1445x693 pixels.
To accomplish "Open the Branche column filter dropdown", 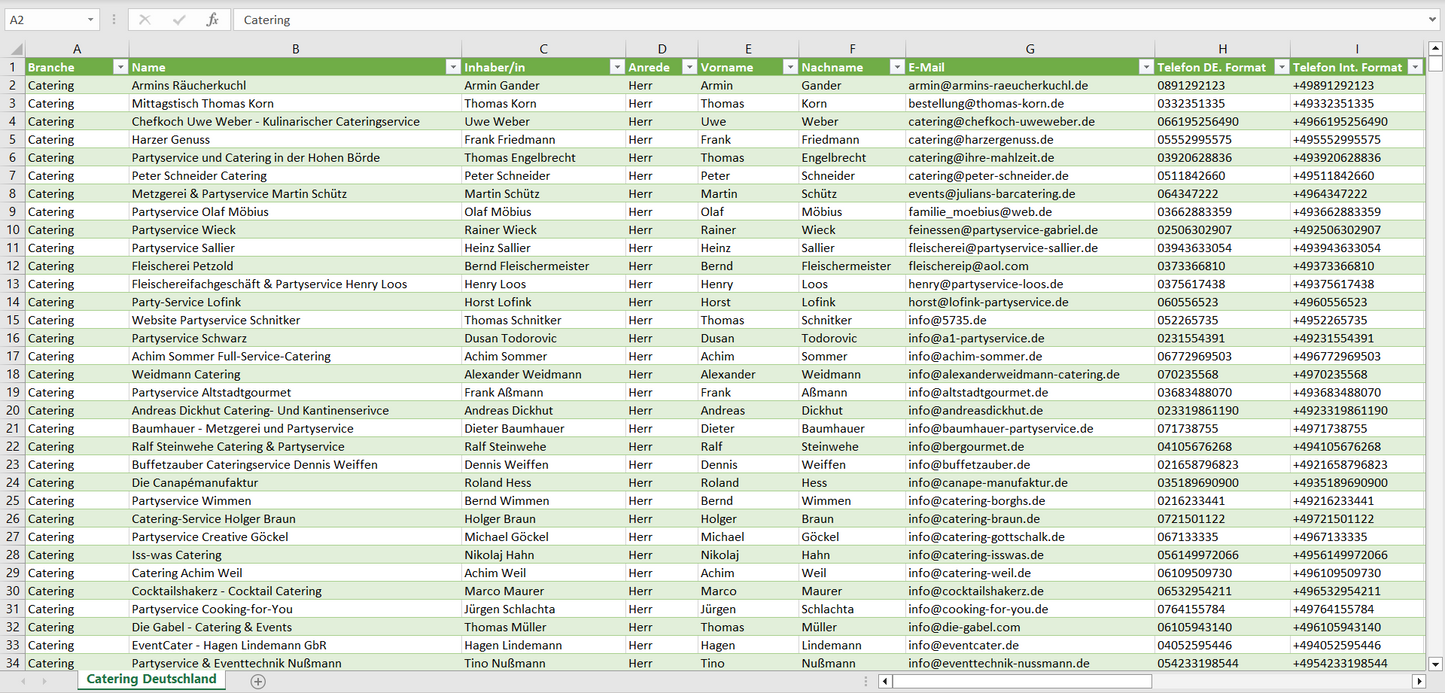I will (120, 67).
